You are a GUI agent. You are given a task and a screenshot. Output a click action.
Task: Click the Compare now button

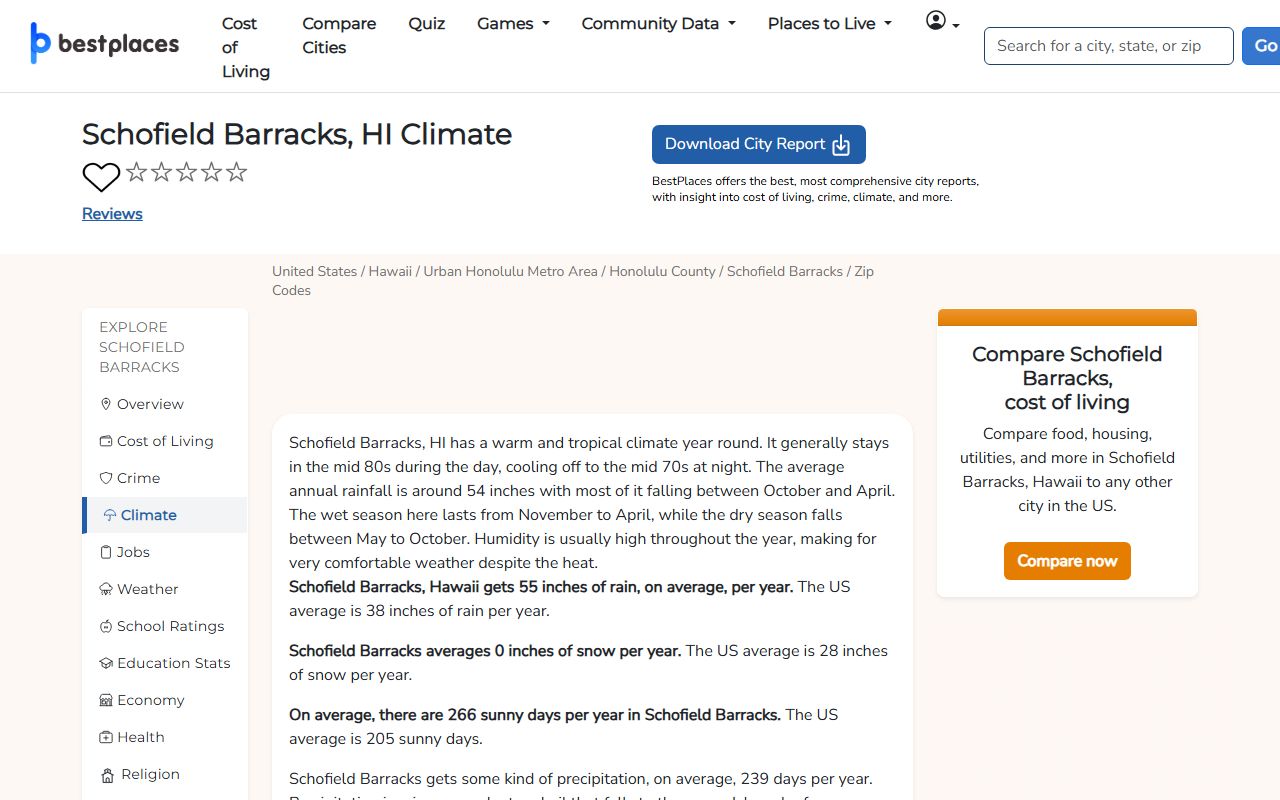(x=1067, y=561)
